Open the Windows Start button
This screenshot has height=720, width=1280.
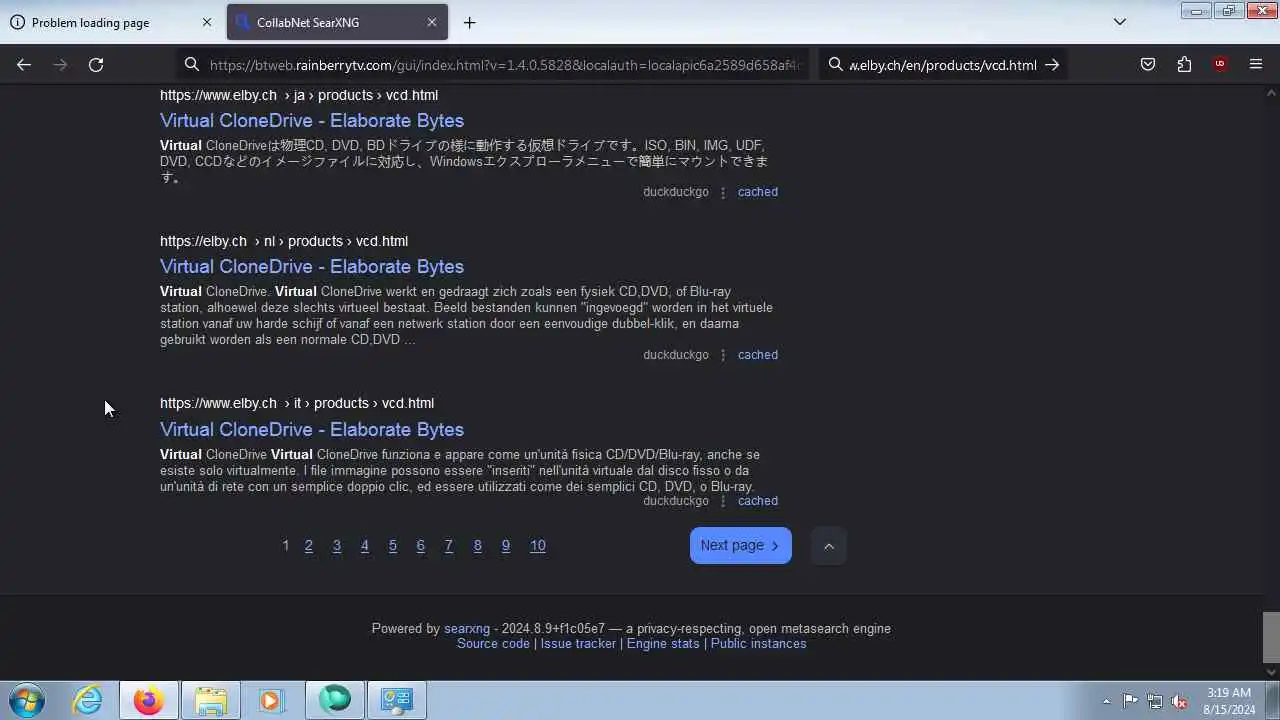click(26, 700)
